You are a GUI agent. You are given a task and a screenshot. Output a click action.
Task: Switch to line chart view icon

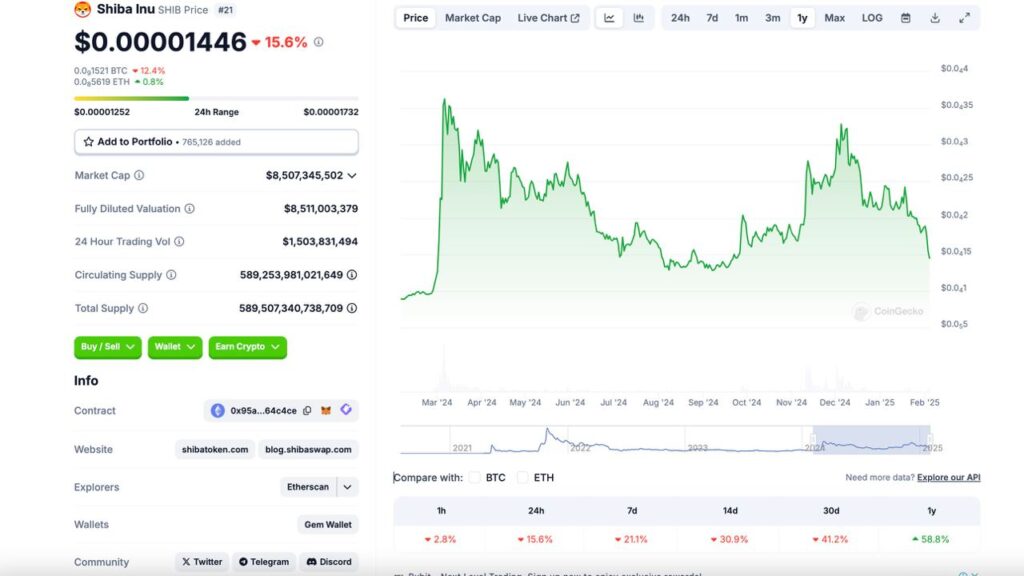click(609, 18)
